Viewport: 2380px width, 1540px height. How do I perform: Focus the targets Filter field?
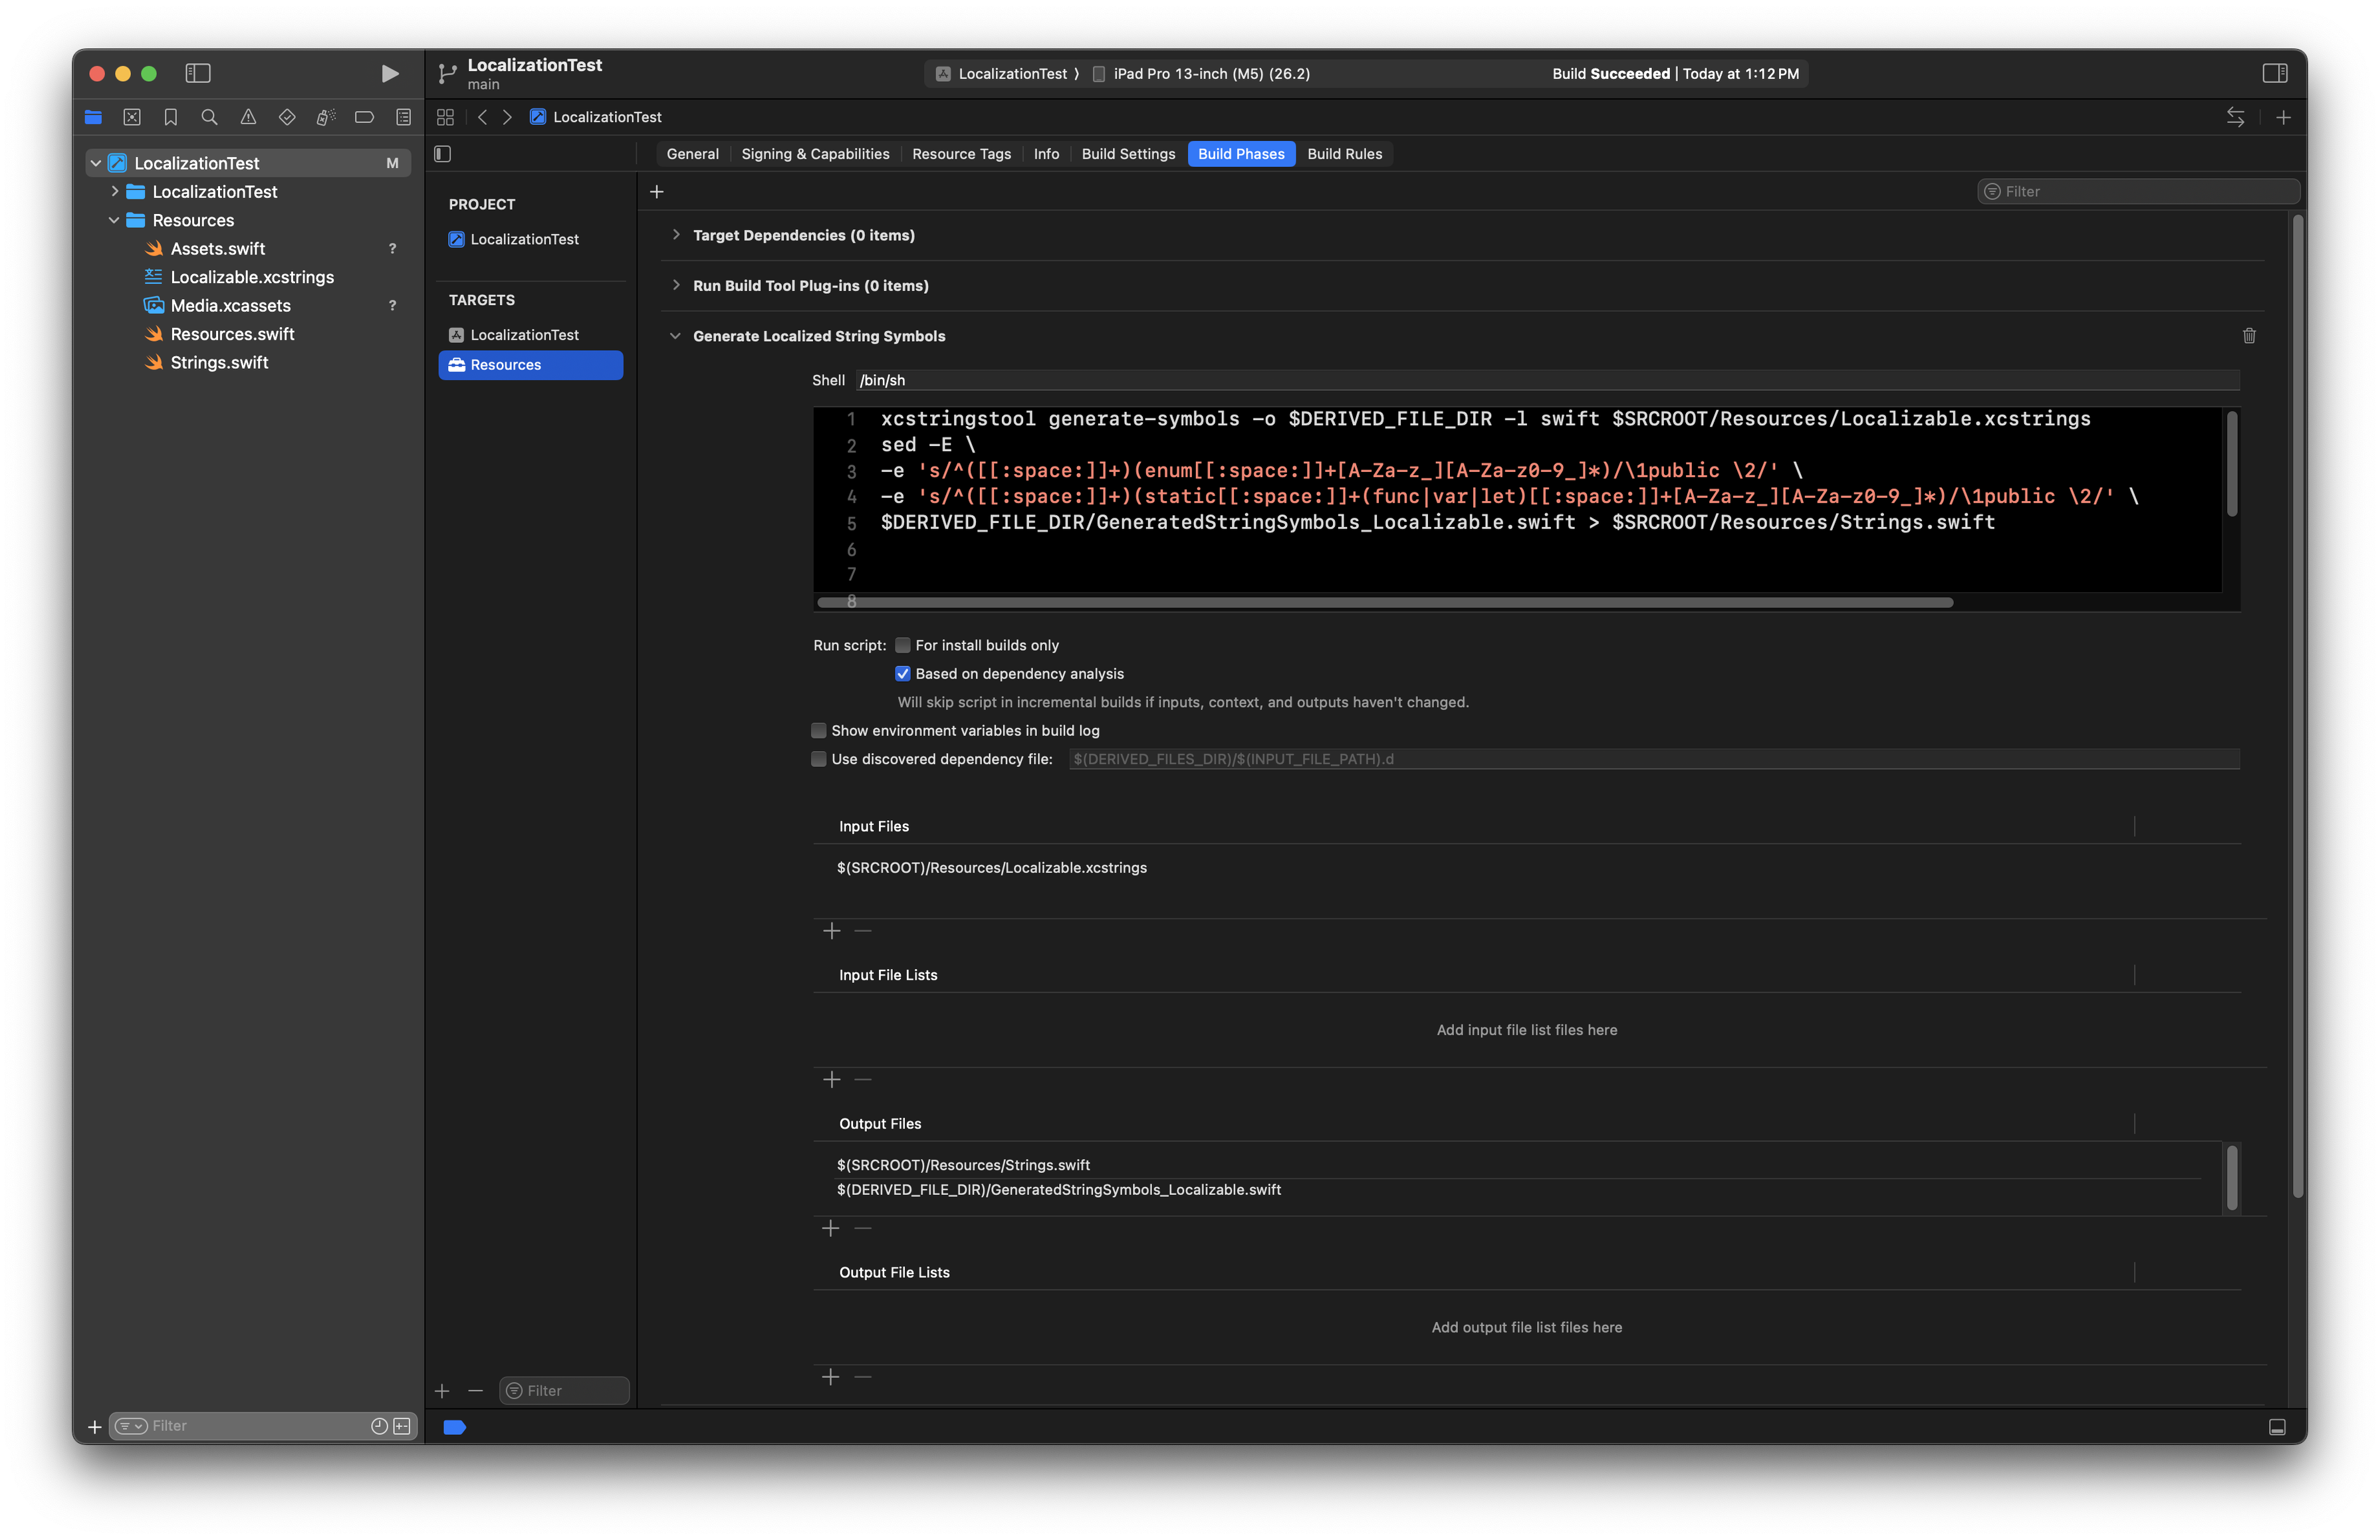pos(564,1390)
